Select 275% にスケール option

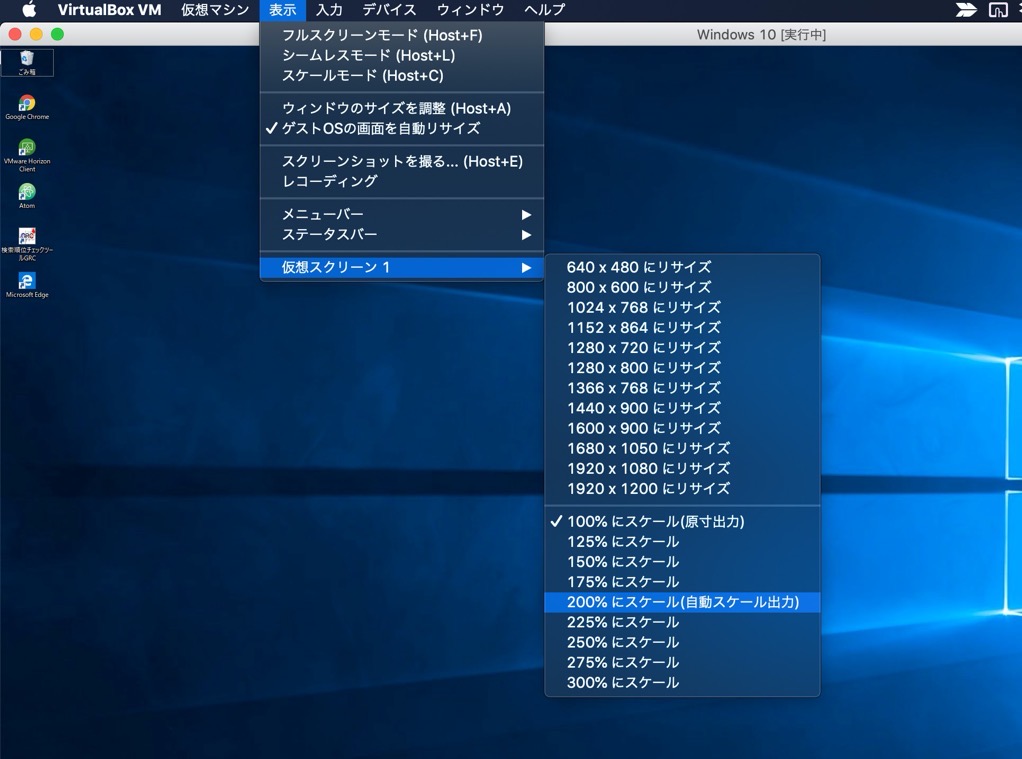[682, 662]
